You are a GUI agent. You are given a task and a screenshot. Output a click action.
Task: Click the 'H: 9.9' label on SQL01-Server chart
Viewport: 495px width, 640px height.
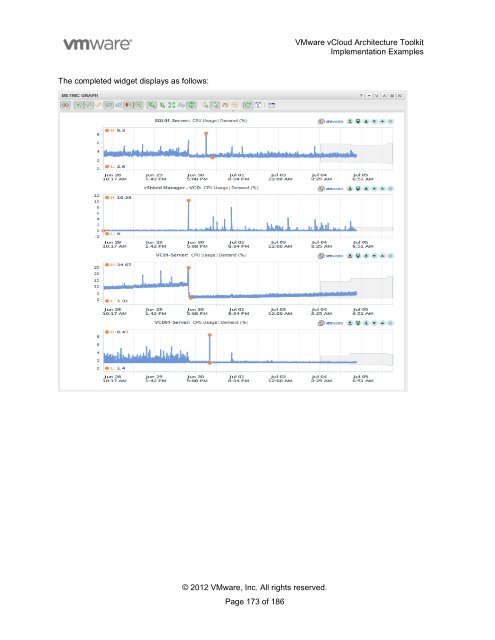(x=115, y=131)
